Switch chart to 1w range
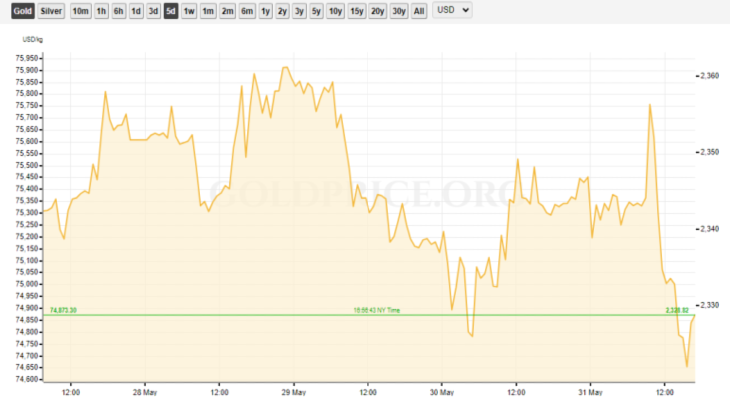 pyautogui.click(x=189, y=11)
